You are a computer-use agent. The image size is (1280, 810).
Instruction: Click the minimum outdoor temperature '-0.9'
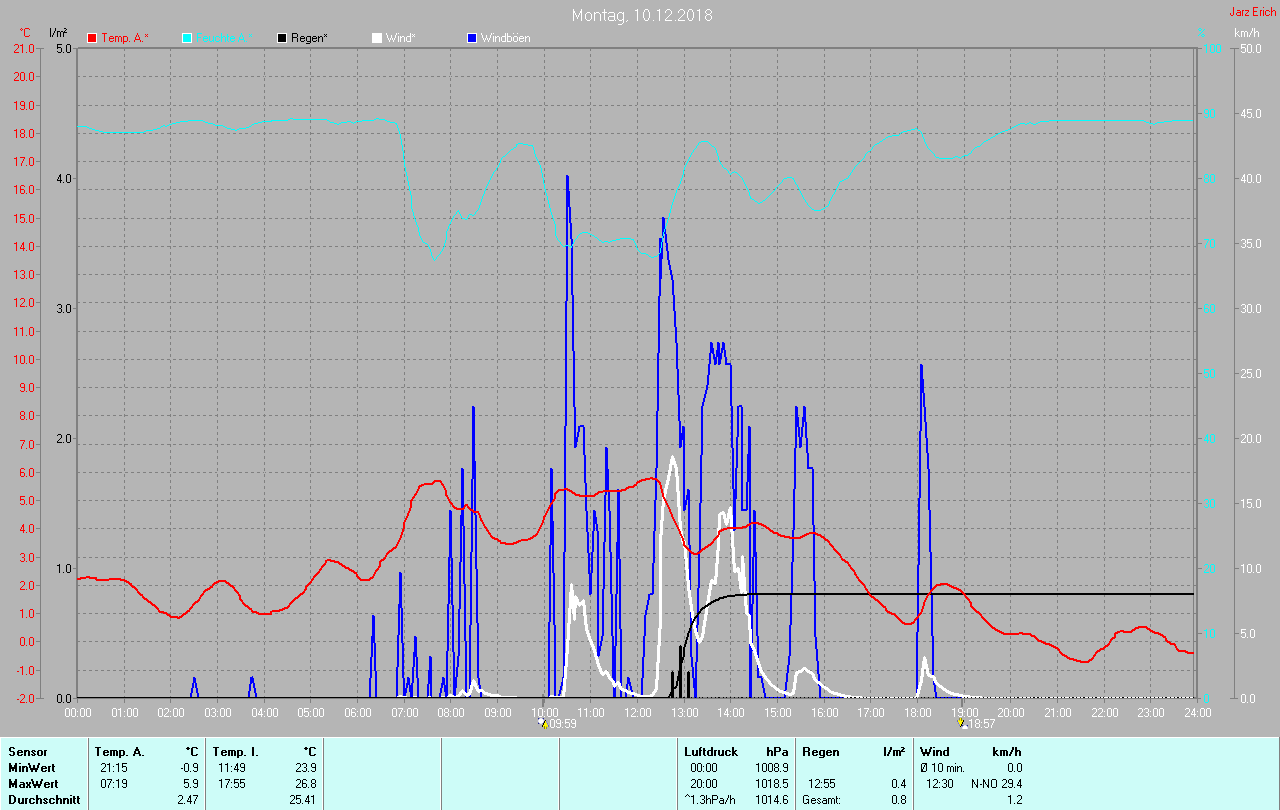tap(188, 768)
